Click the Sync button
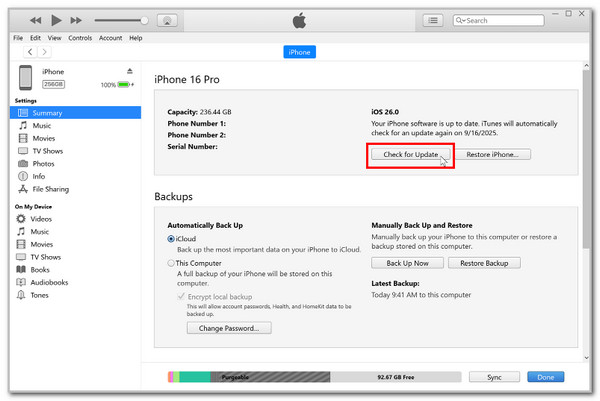The width and height of the screenshot is (600, 401). pyautogui.click(x=494, y=377)
